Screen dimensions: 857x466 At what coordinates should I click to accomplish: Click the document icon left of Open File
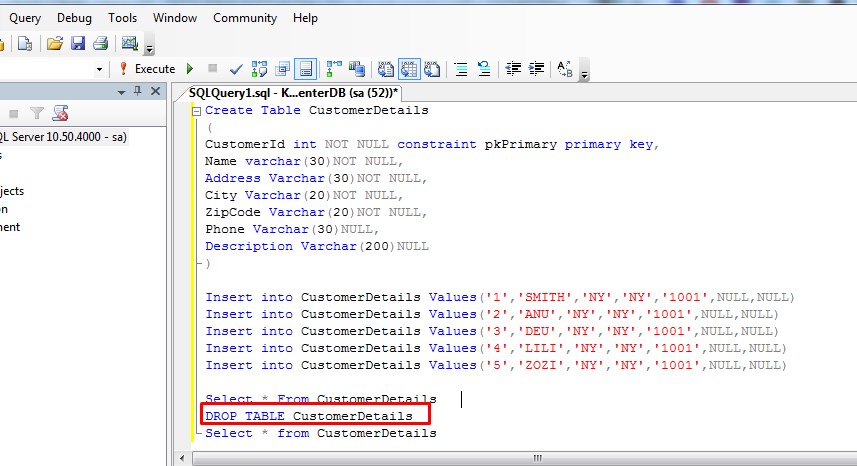point(25,43)
